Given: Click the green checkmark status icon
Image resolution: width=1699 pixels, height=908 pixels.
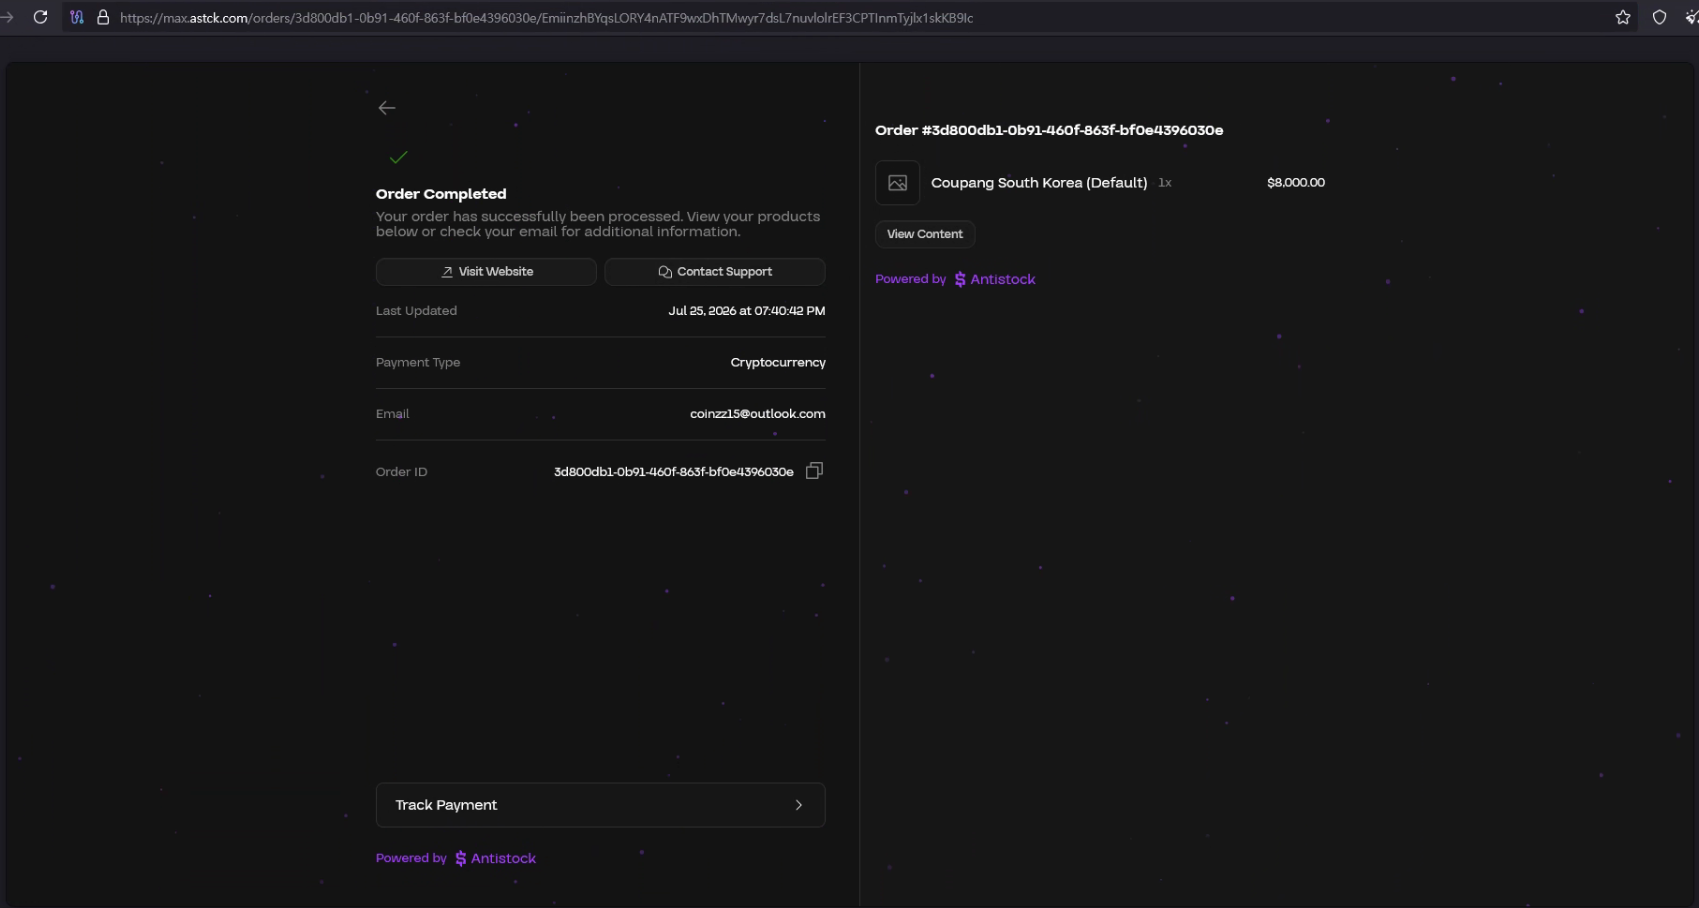Looking at the screenshot, I should click(x=399, y=157).
